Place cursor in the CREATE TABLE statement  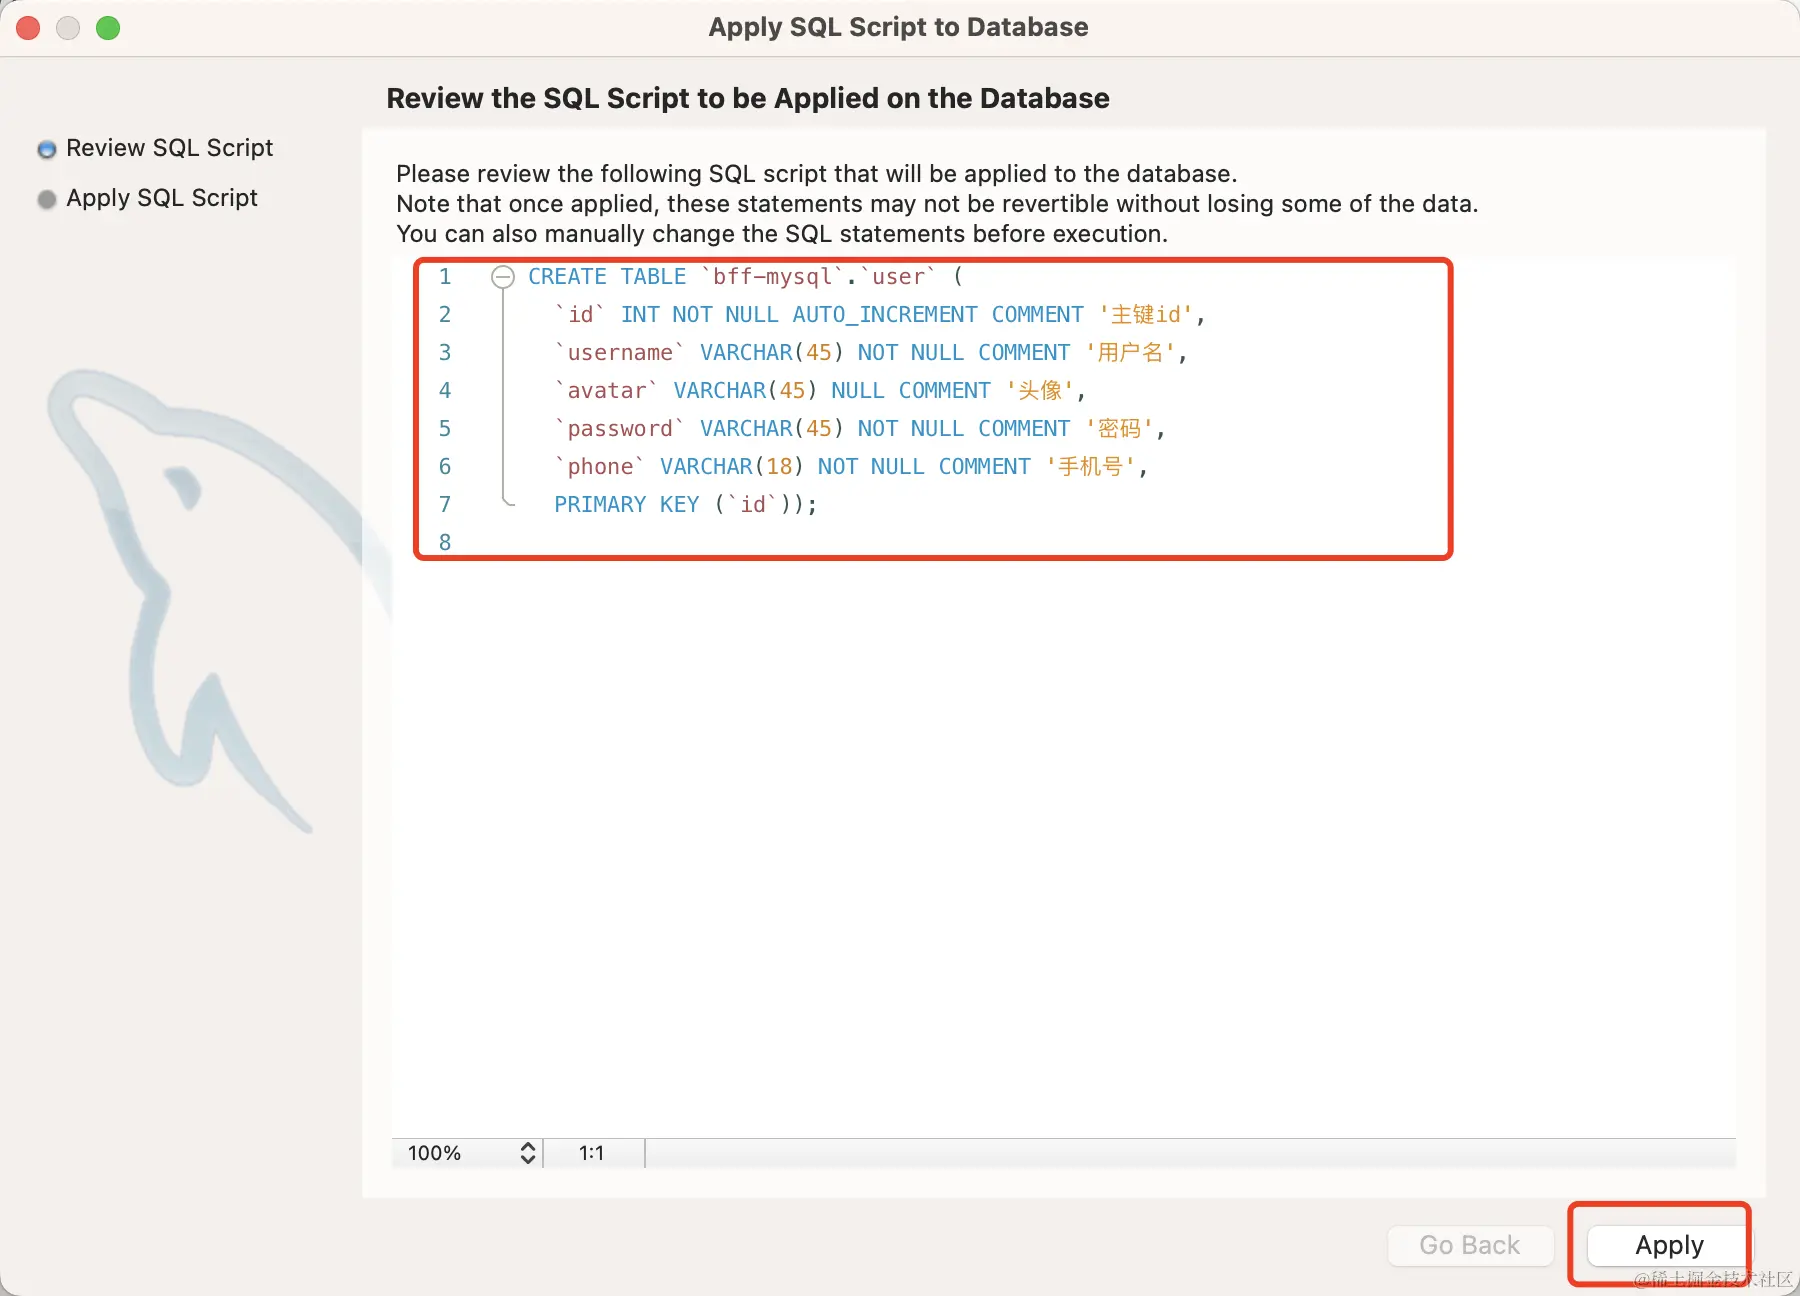(x=700, y=277)
